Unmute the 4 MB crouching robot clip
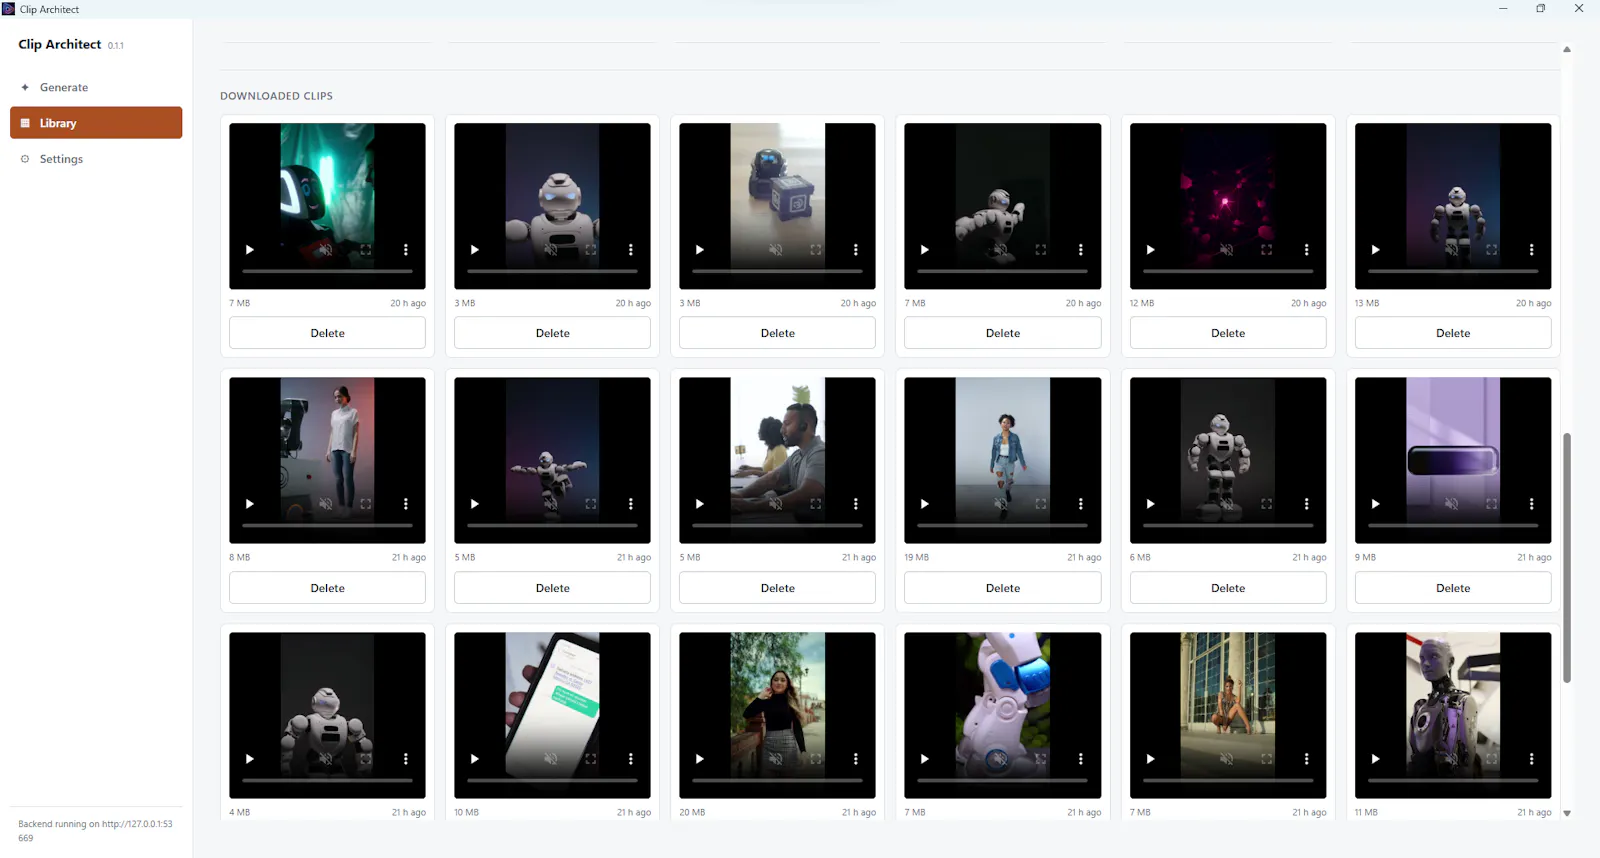Image resolution: width=1600 pixels, height=858 pixels. [x=326, y=759]
